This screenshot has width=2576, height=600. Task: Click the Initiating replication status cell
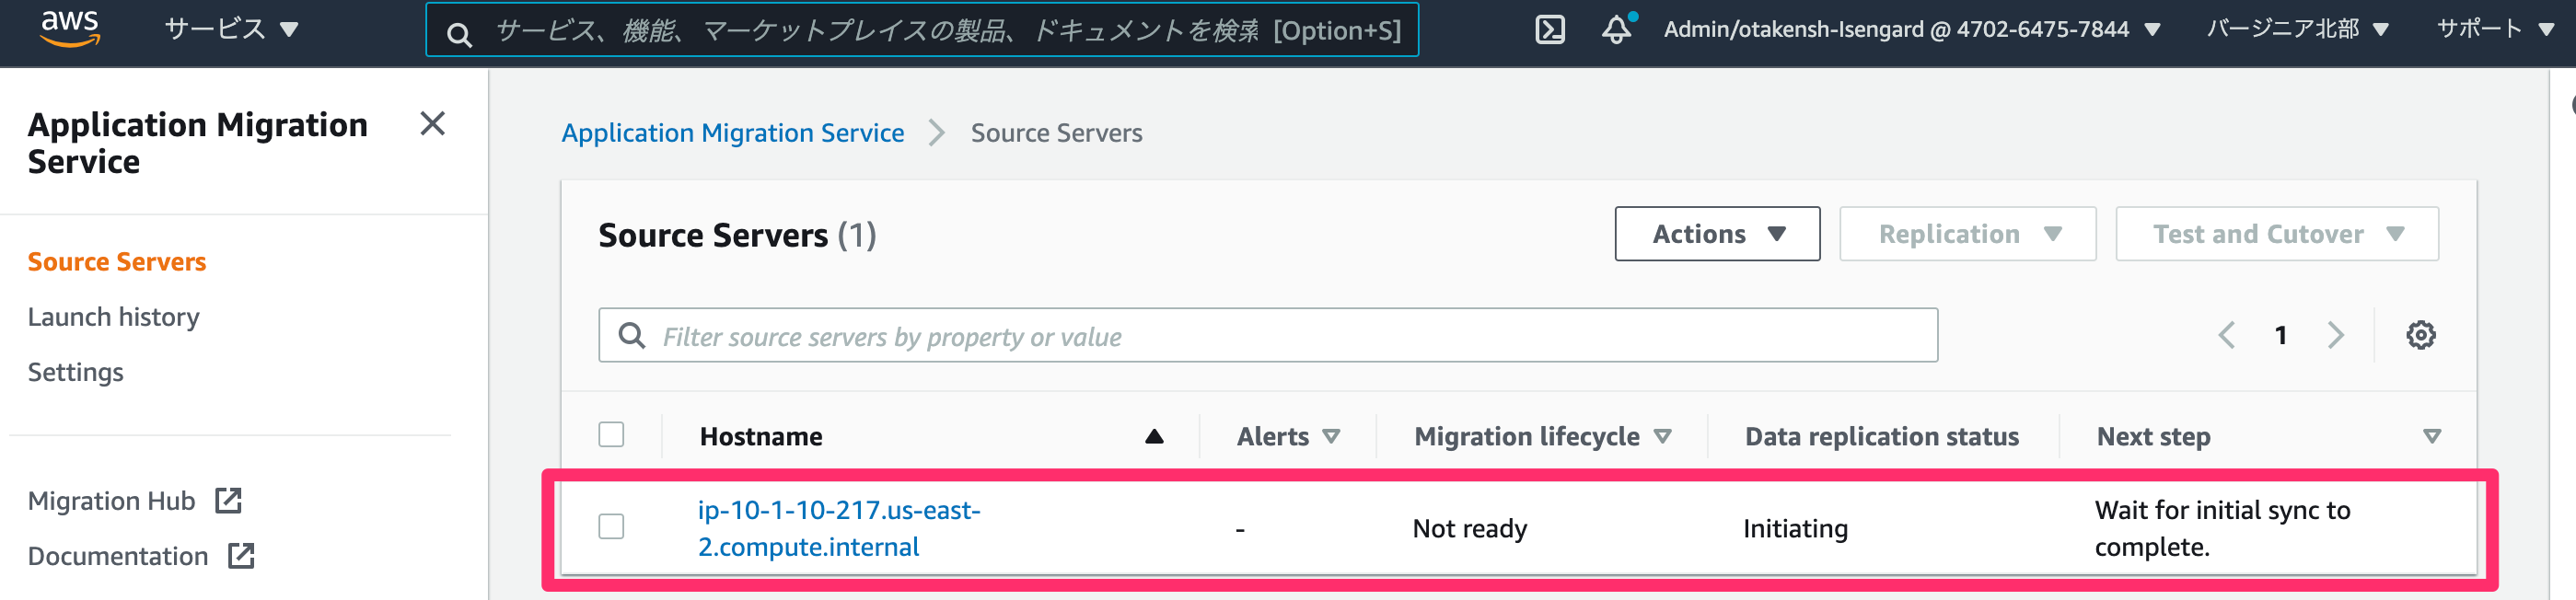coord(1795,528)
